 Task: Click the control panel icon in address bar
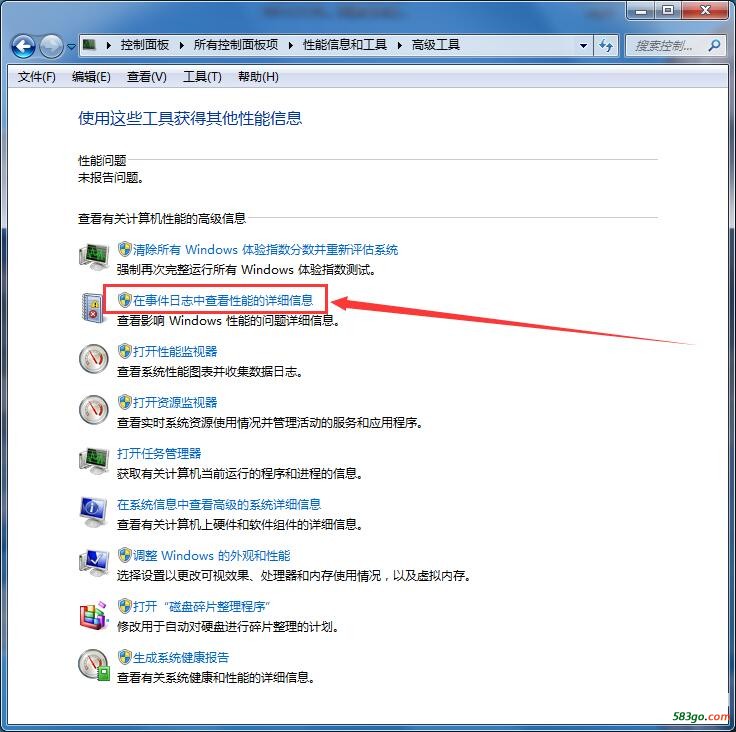click(90, 45)
